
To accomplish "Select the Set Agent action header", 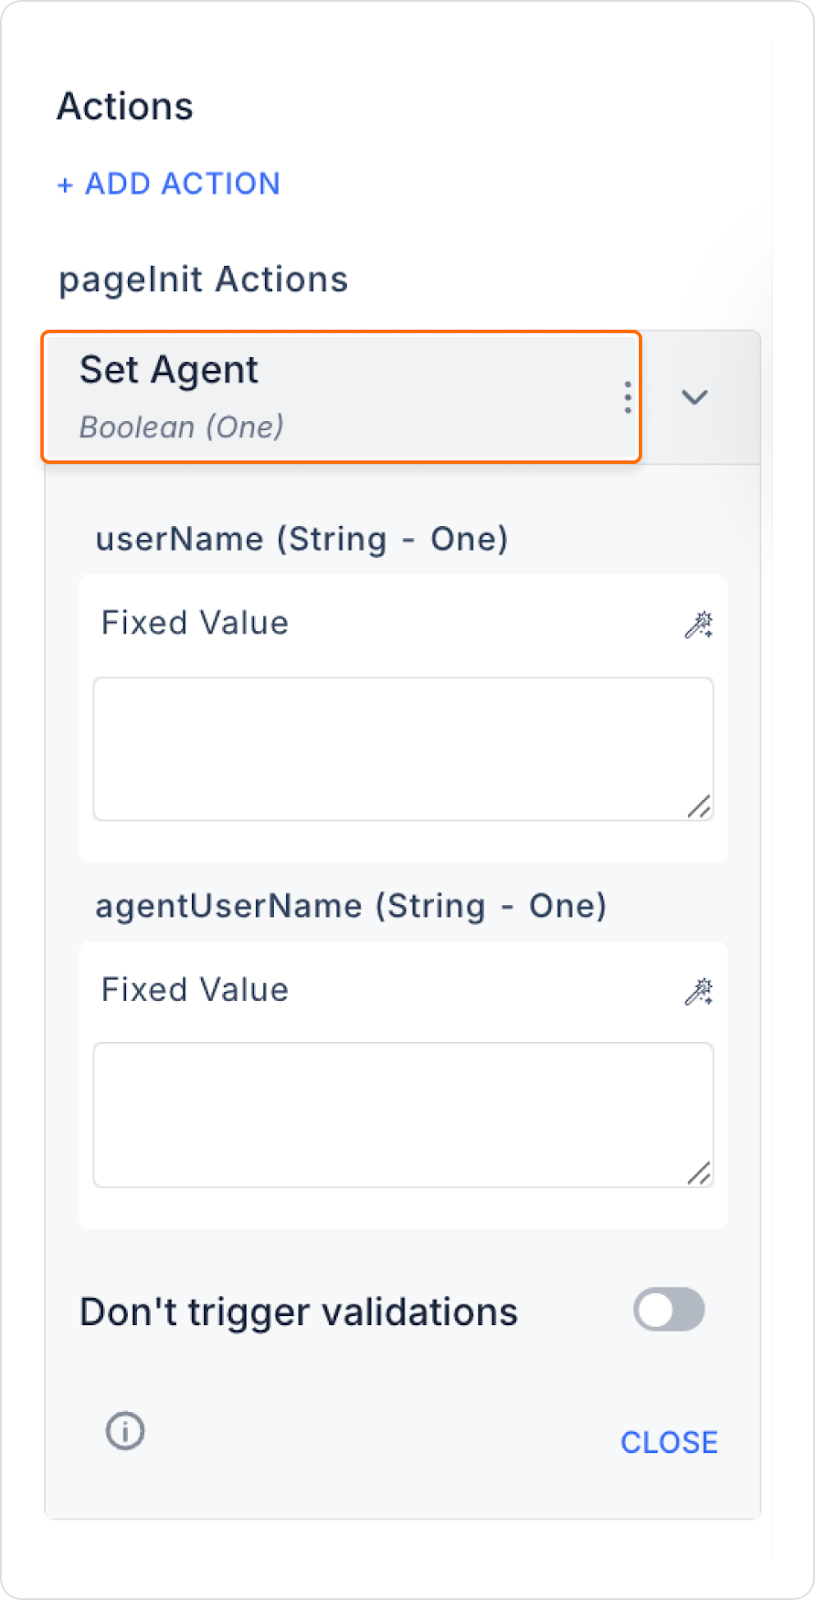I will [341, 397].
